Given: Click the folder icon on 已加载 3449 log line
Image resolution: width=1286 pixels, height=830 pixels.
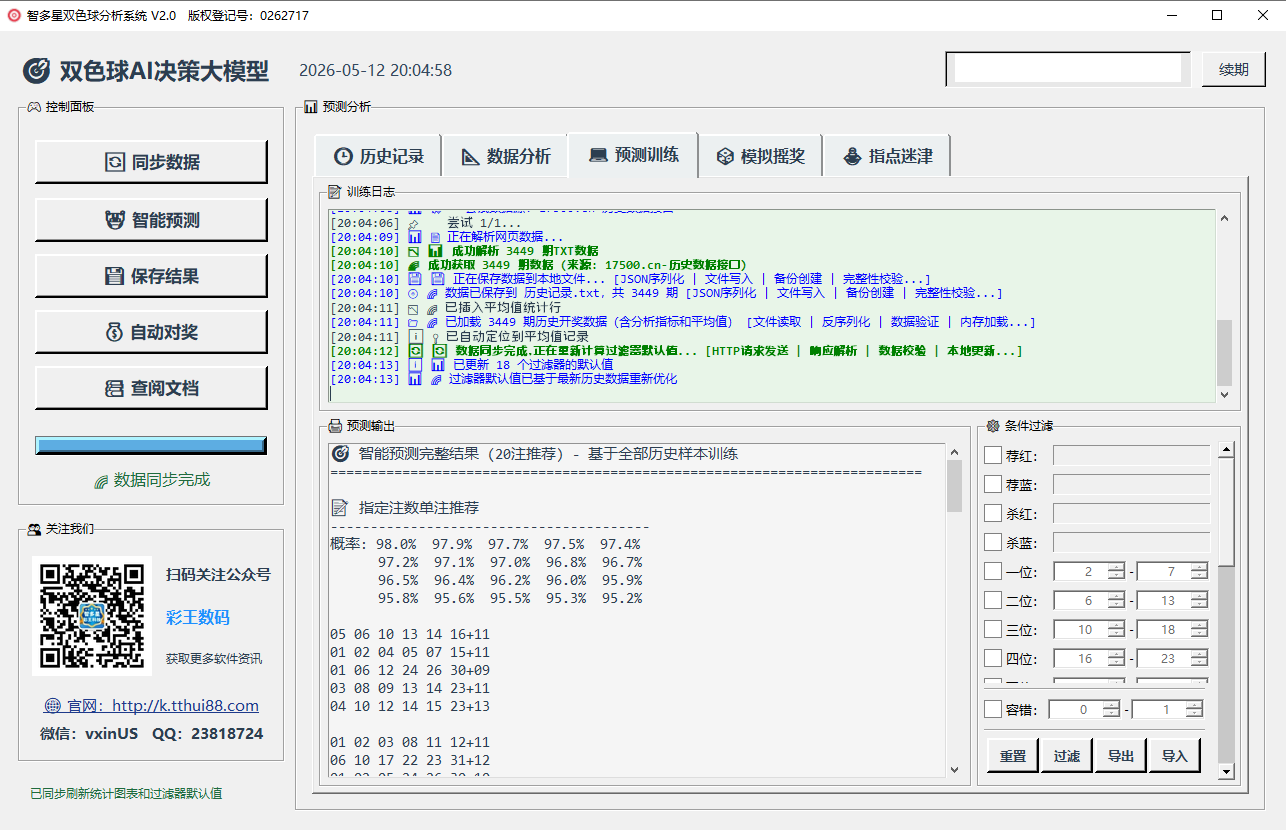Looking at the screenshot, I should pos(414,323).
